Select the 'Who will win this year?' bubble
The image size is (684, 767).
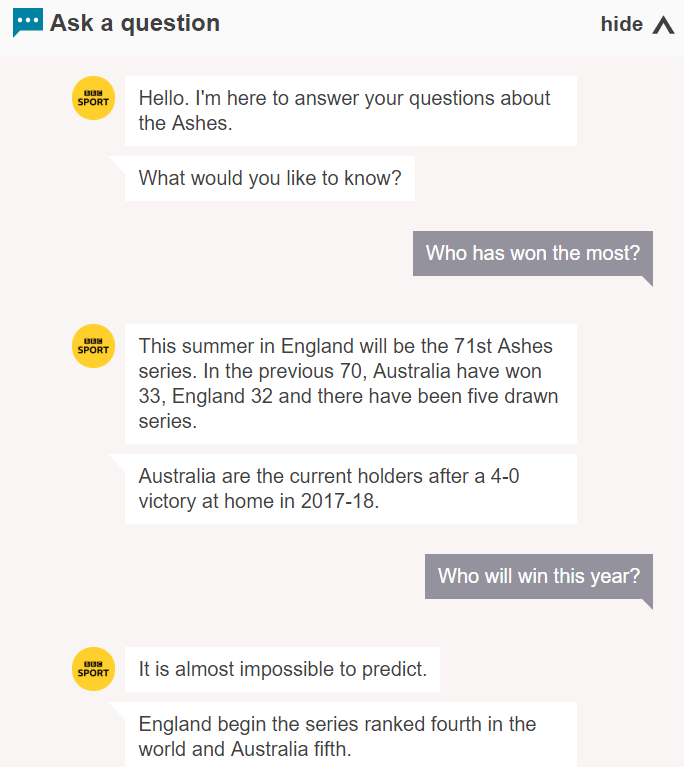[538, 576]
